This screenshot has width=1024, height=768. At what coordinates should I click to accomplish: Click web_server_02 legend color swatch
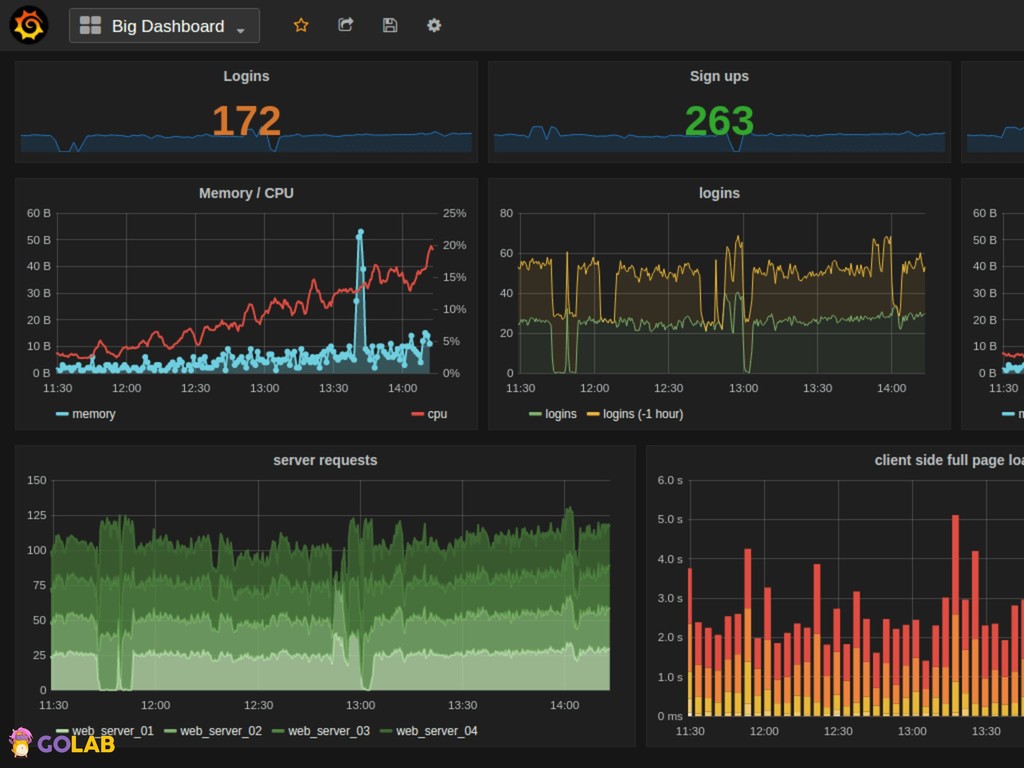169,732
